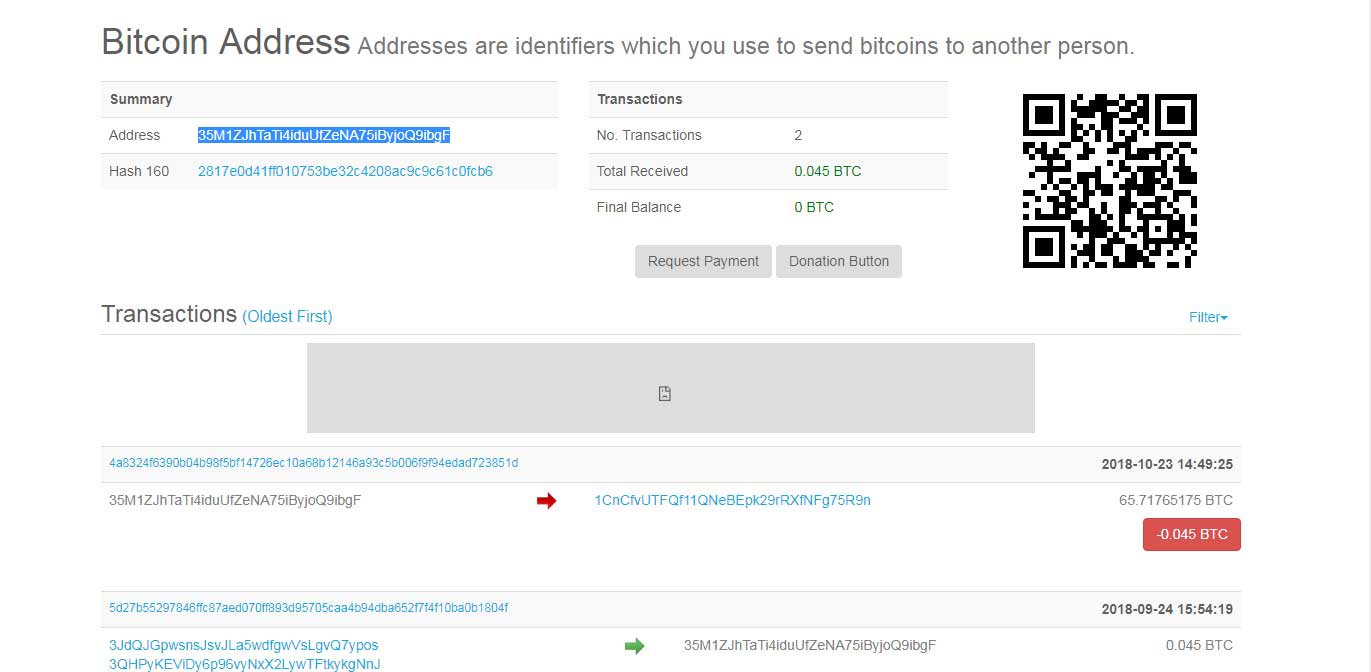Click the Transactions section heading
This screenshot has height=672, width=1371.
169,314
